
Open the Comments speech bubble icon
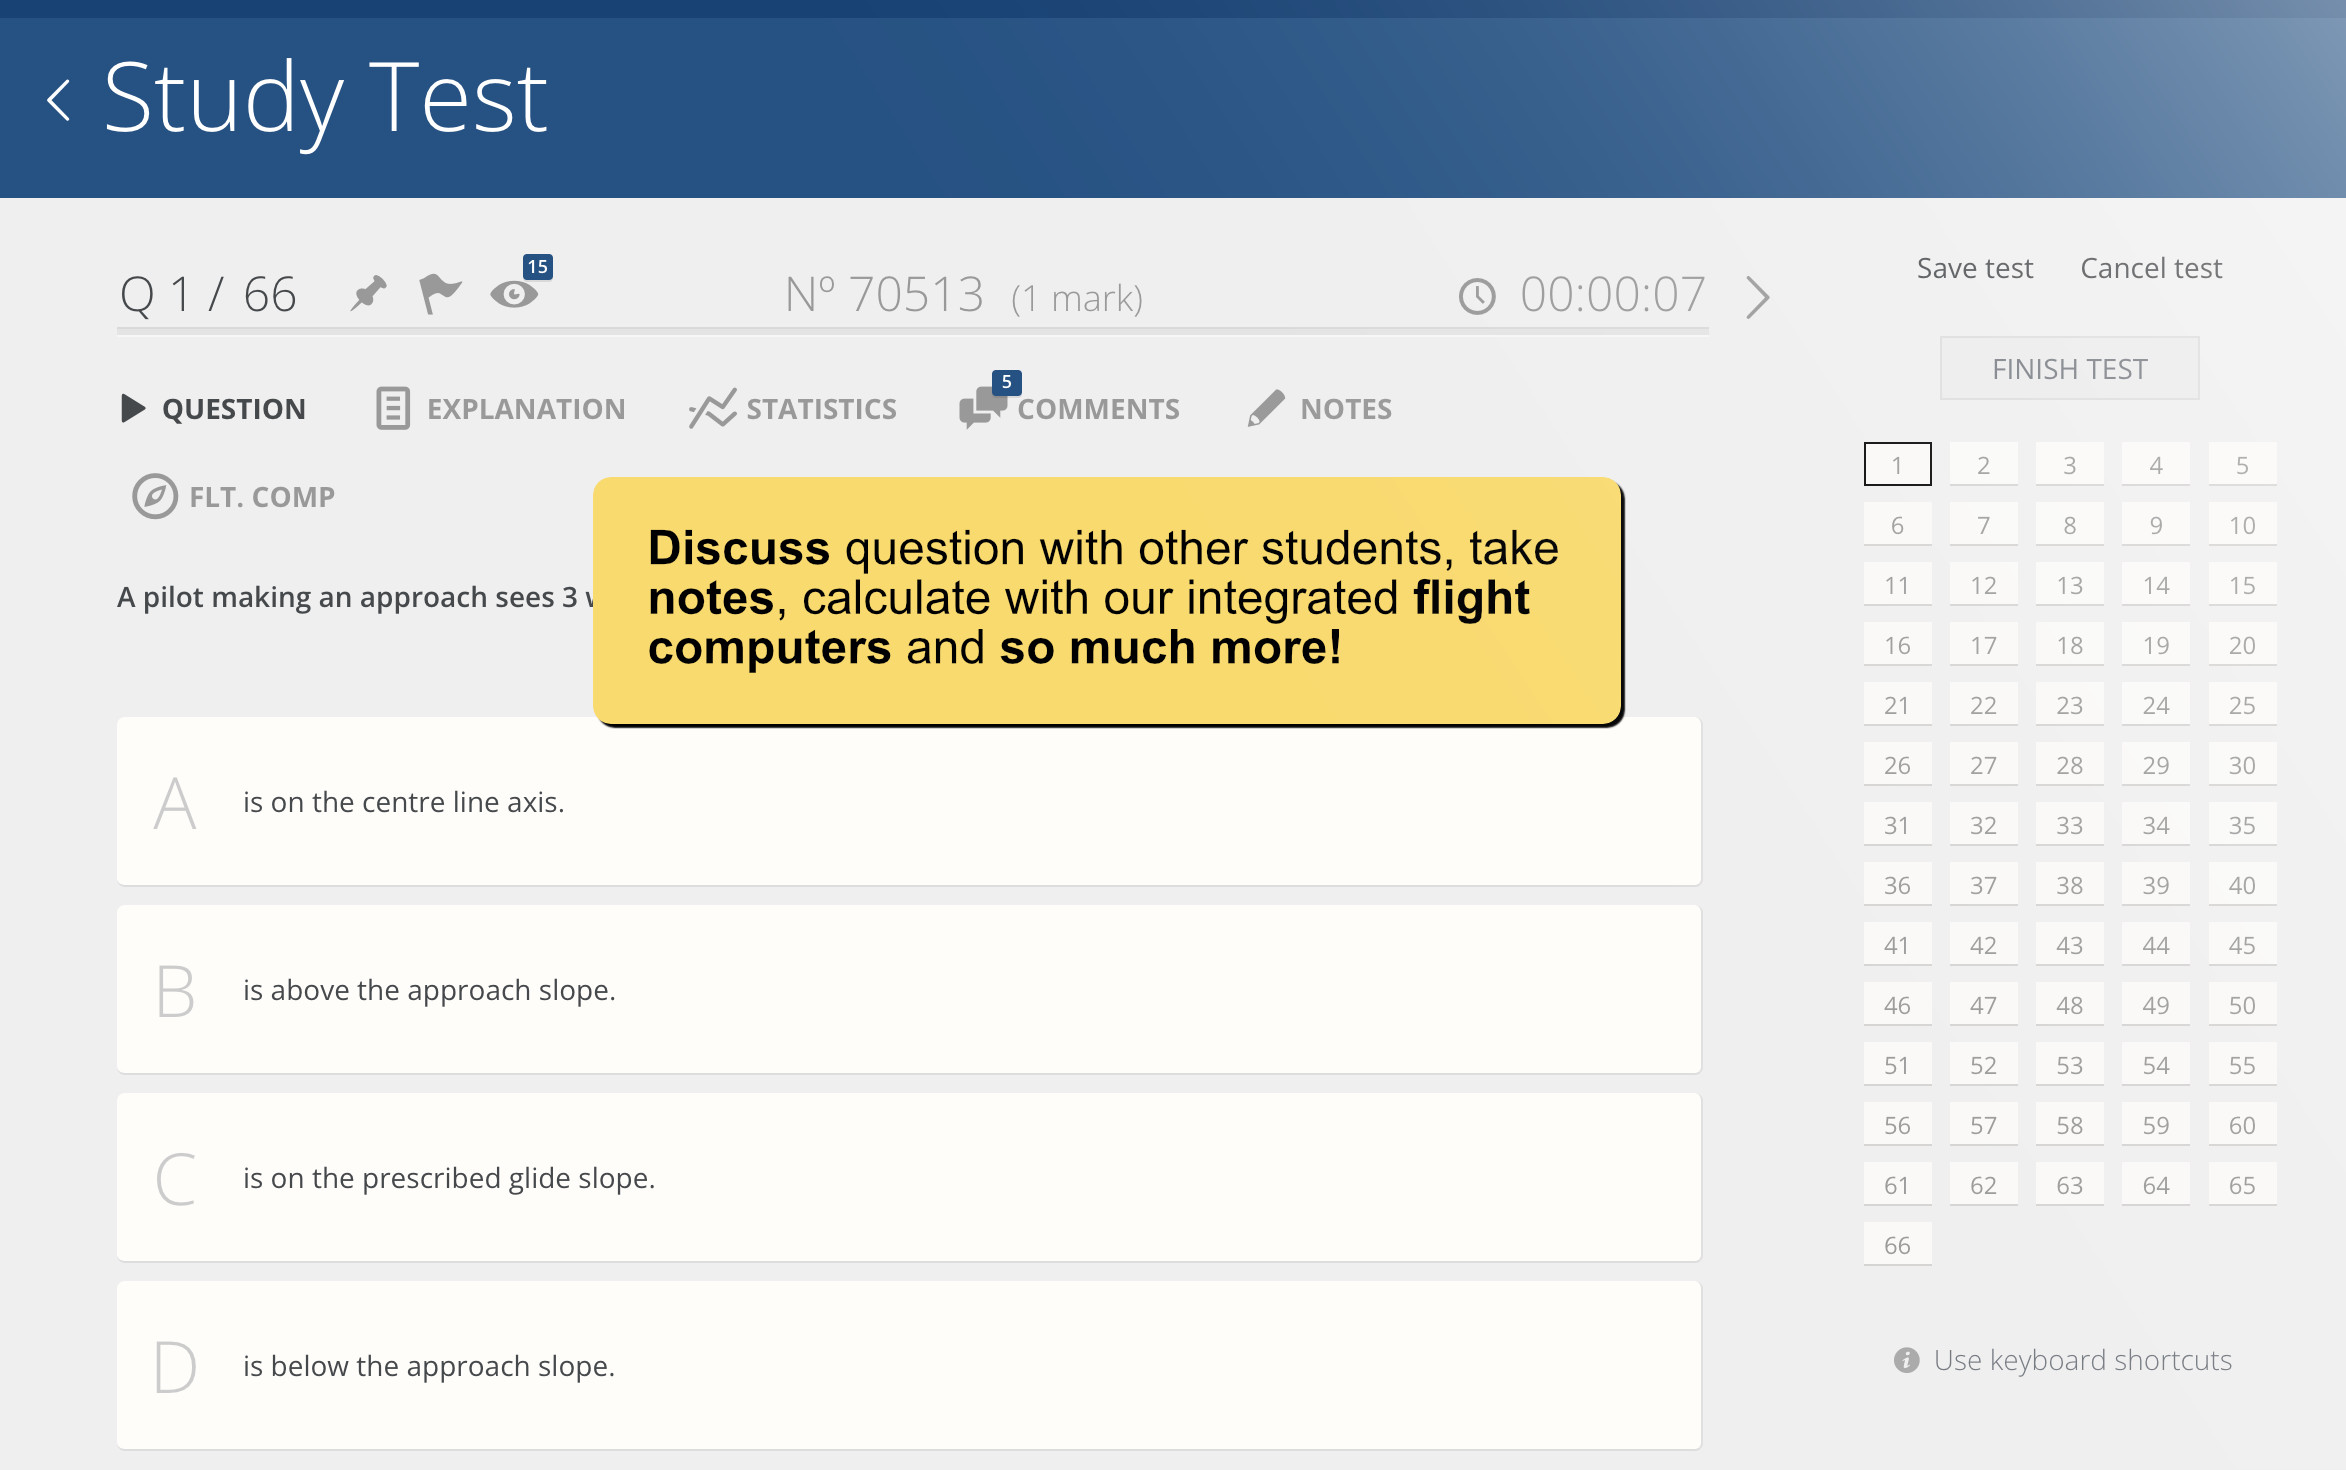click(981, 408)
